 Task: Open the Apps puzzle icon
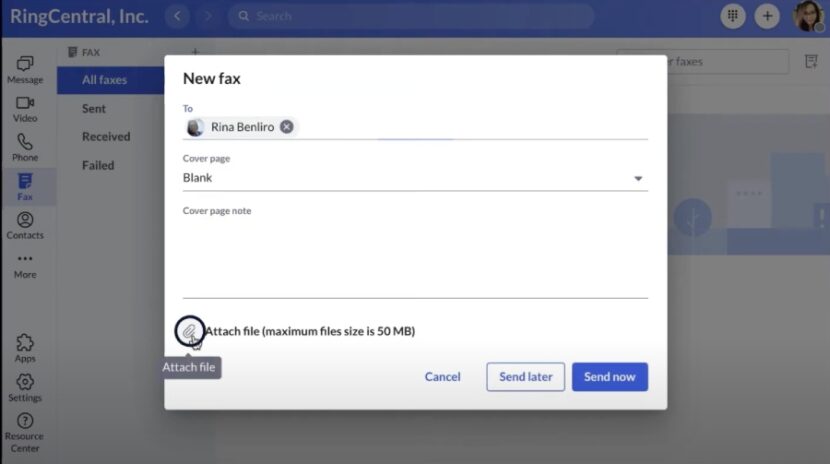click(25, 348)
